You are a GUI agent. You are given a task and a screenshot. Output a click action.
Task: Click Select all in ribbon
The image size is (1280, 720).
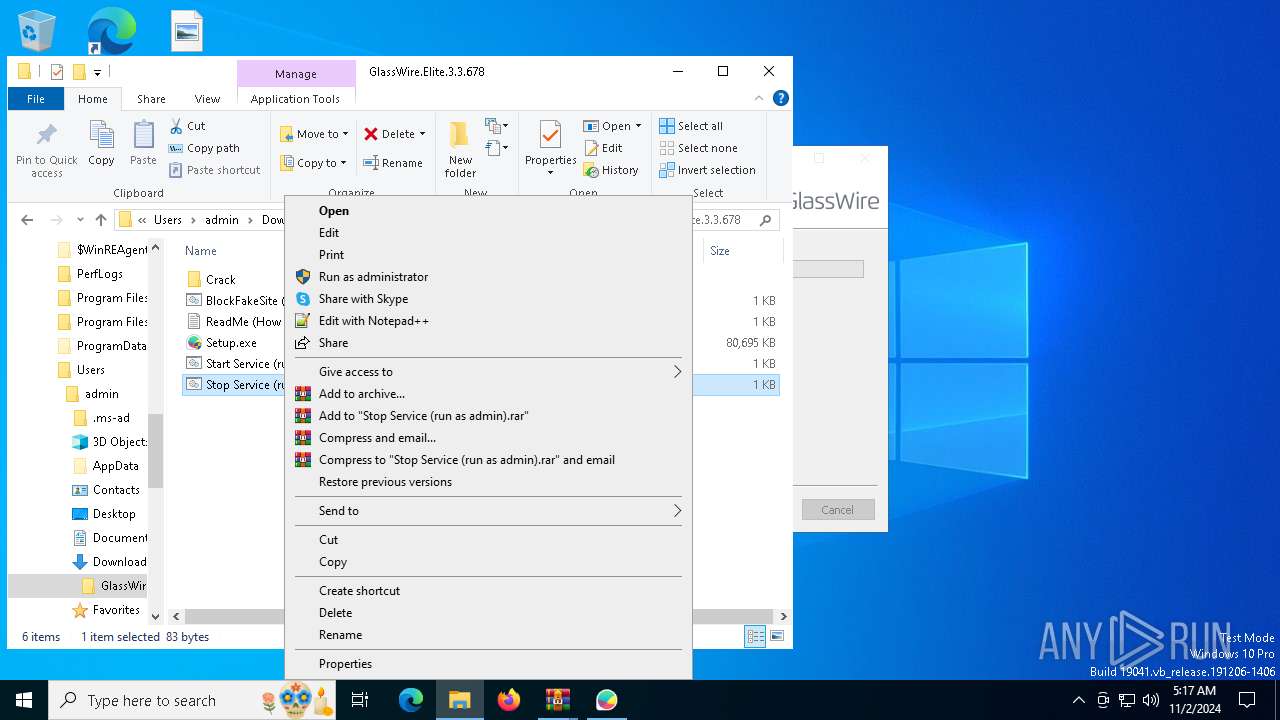[691, 126]
